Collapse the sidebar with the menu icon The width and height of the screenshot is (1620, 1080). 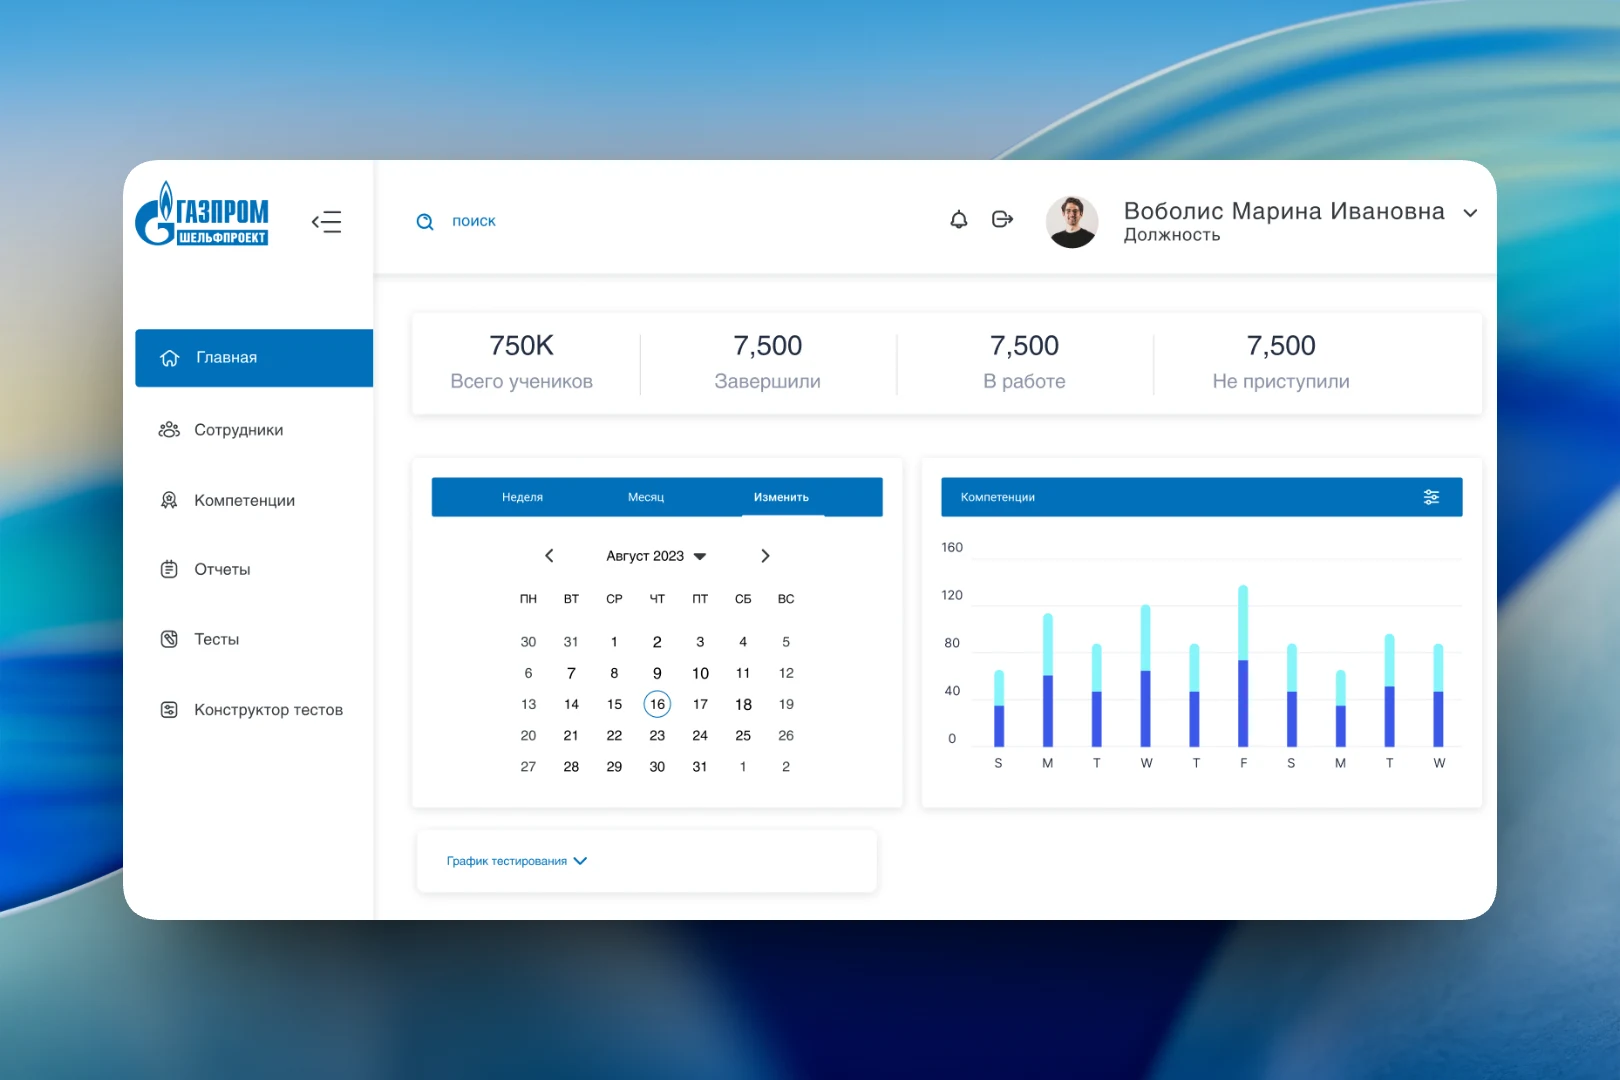tap(326, 222)
